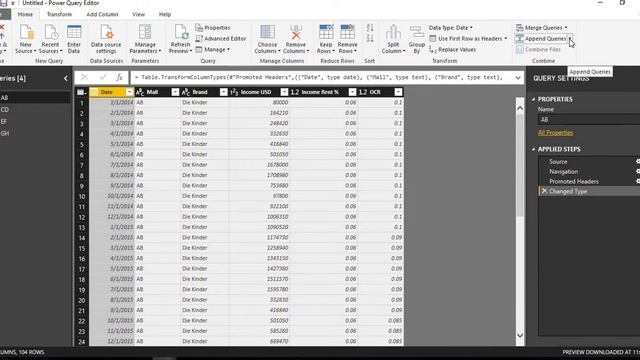Viewport: 640px width, 360px height.
Task: Click the Mall column data type icon
Action: point(140,92)
